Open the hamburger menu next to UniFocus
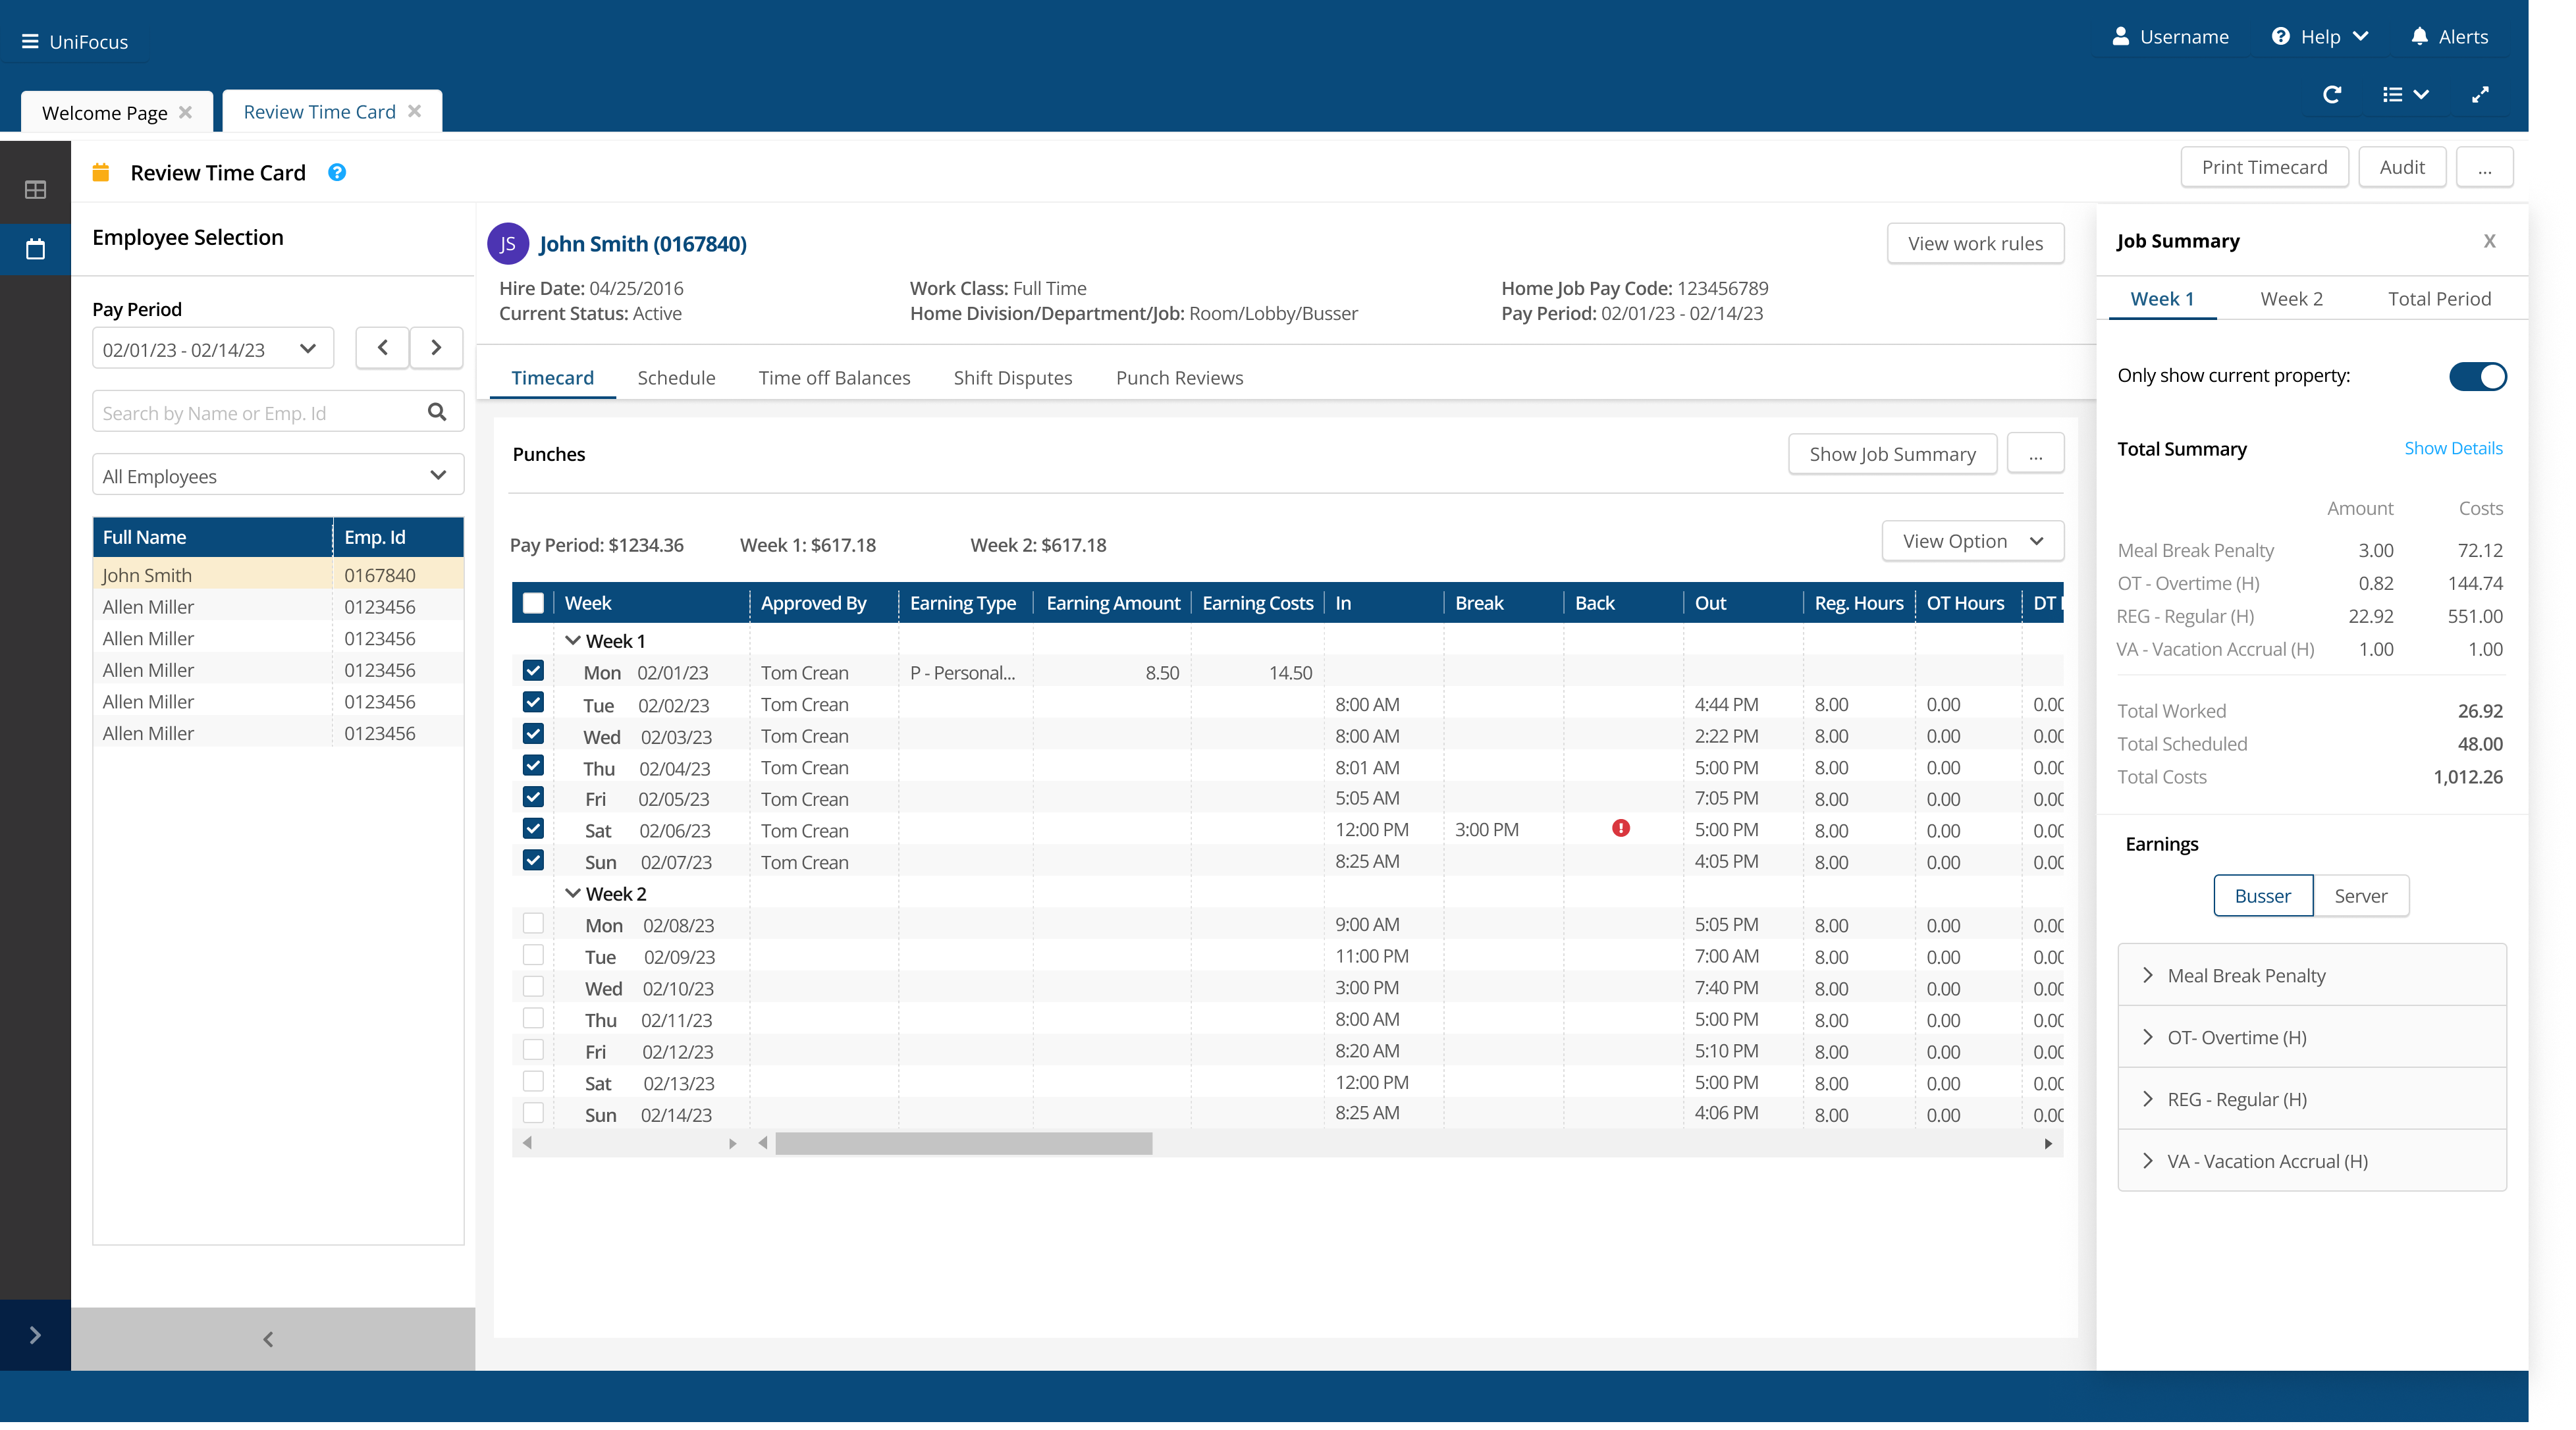2576x1430 pixels. click(x=30, y=42)
